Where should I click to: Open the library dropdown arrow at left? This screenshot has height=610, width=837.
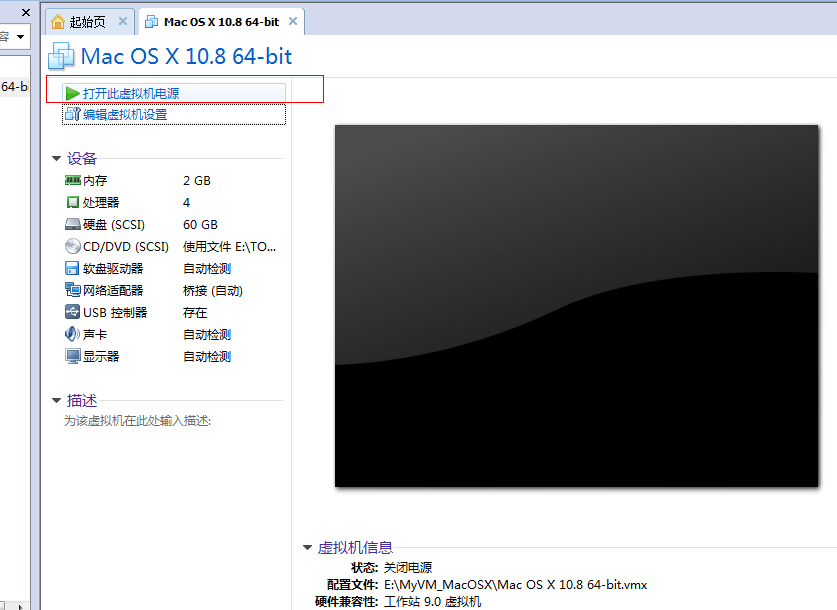[20, 37]
